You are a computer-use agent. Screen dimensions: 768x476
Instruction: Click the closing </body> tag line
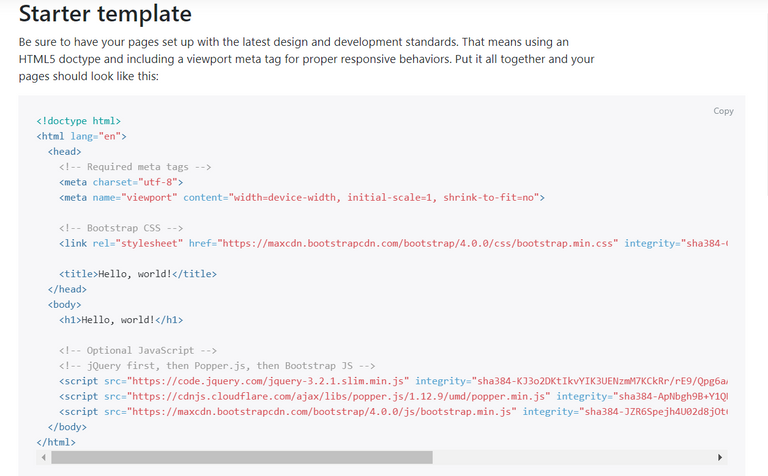(x=67, y=427)
